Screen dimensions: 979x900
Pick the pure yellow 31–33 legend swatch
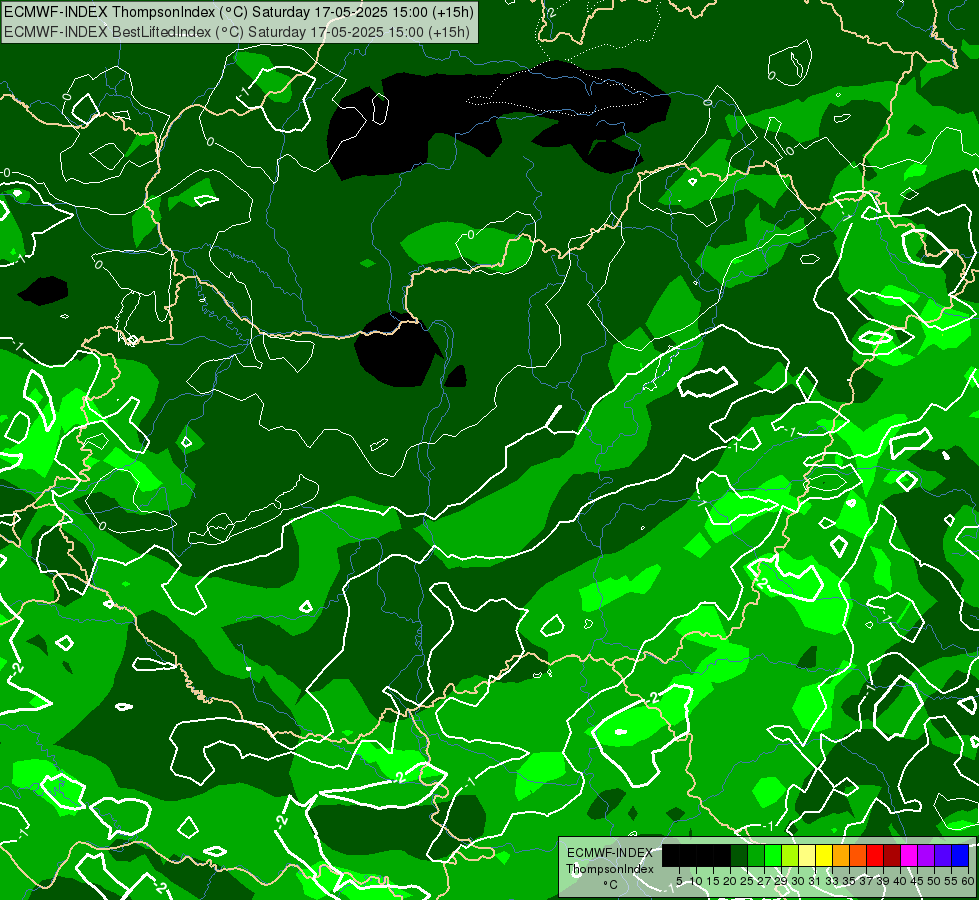(824, 855)
